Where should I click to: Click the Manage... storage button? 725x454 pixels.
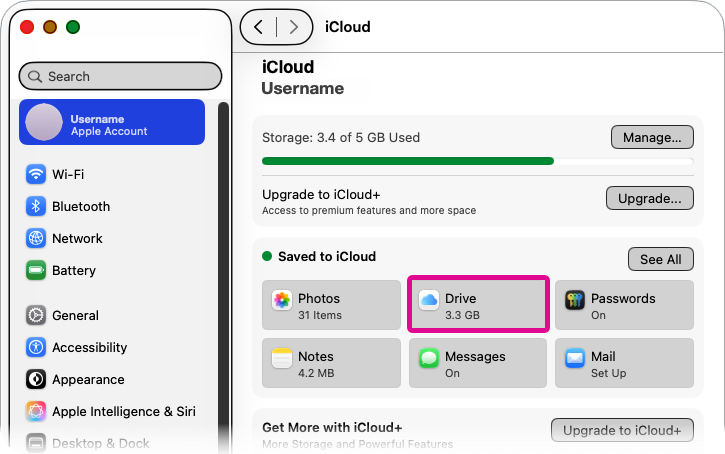(x=652, y=137)
